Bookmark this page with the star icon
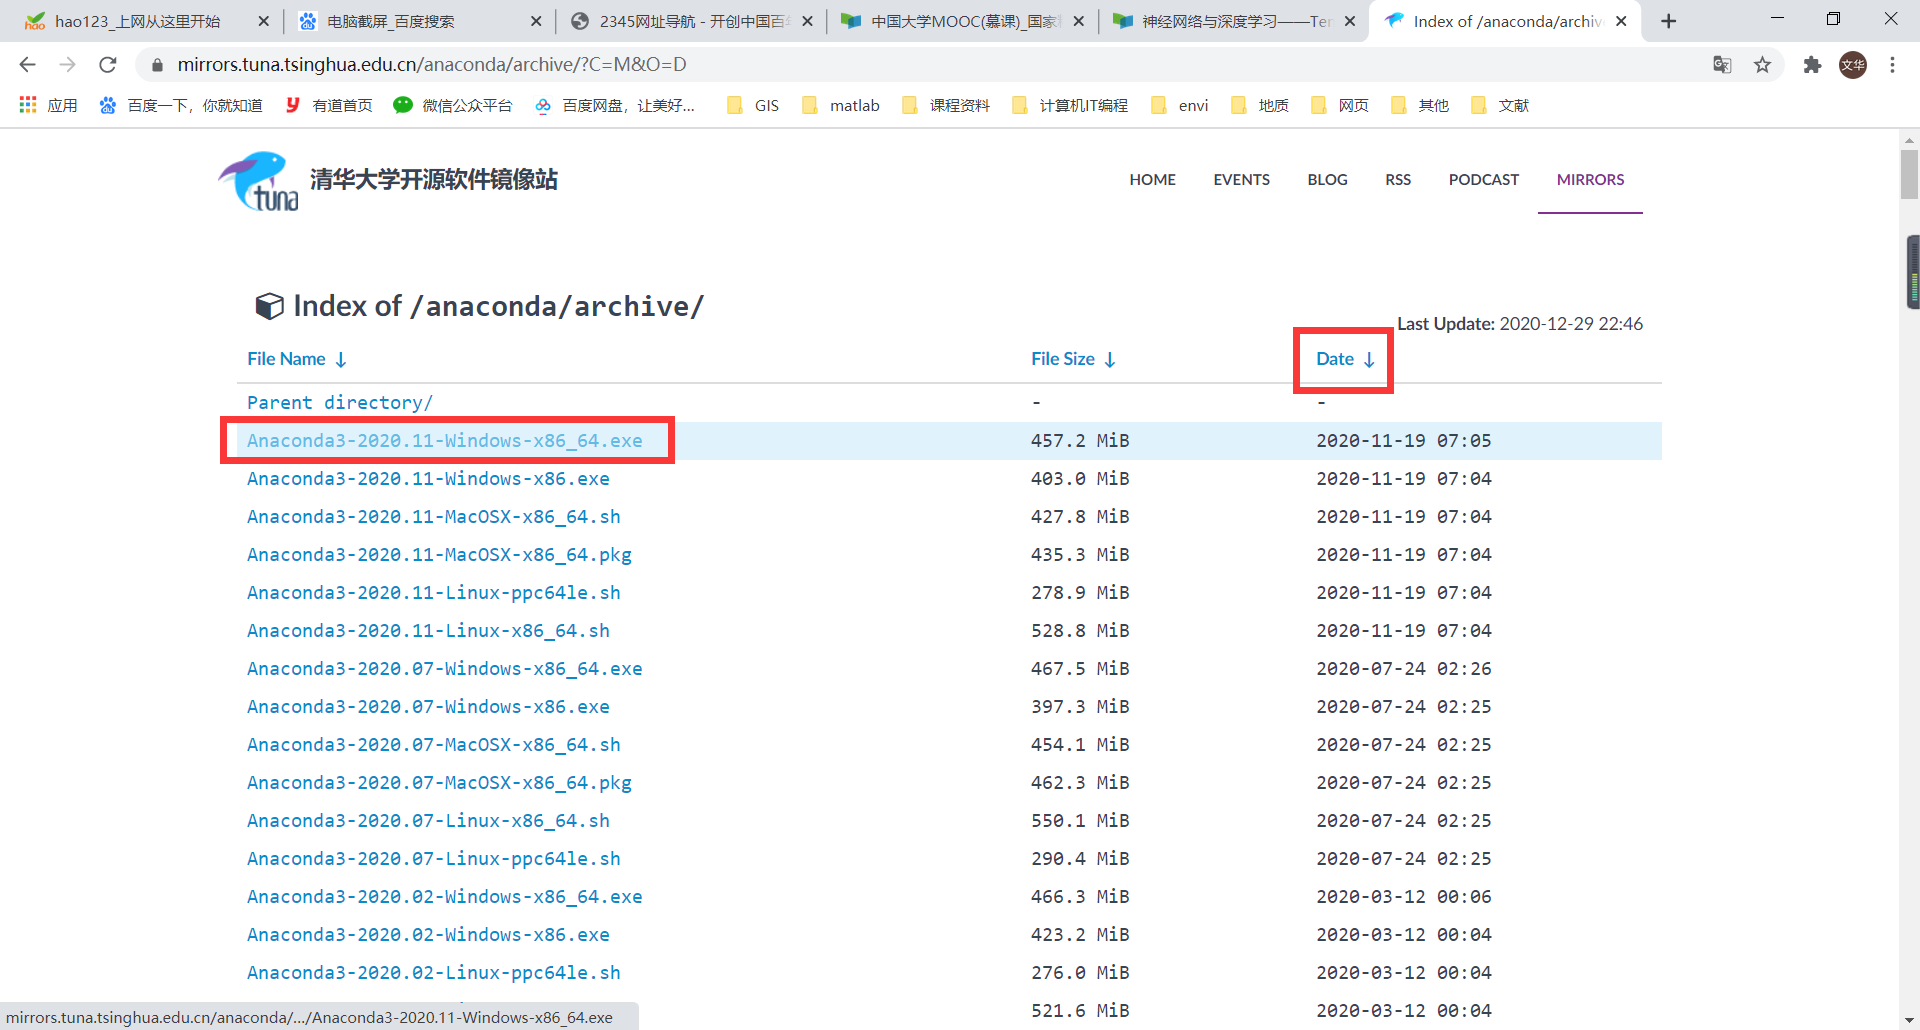 tap(1762, 65)
